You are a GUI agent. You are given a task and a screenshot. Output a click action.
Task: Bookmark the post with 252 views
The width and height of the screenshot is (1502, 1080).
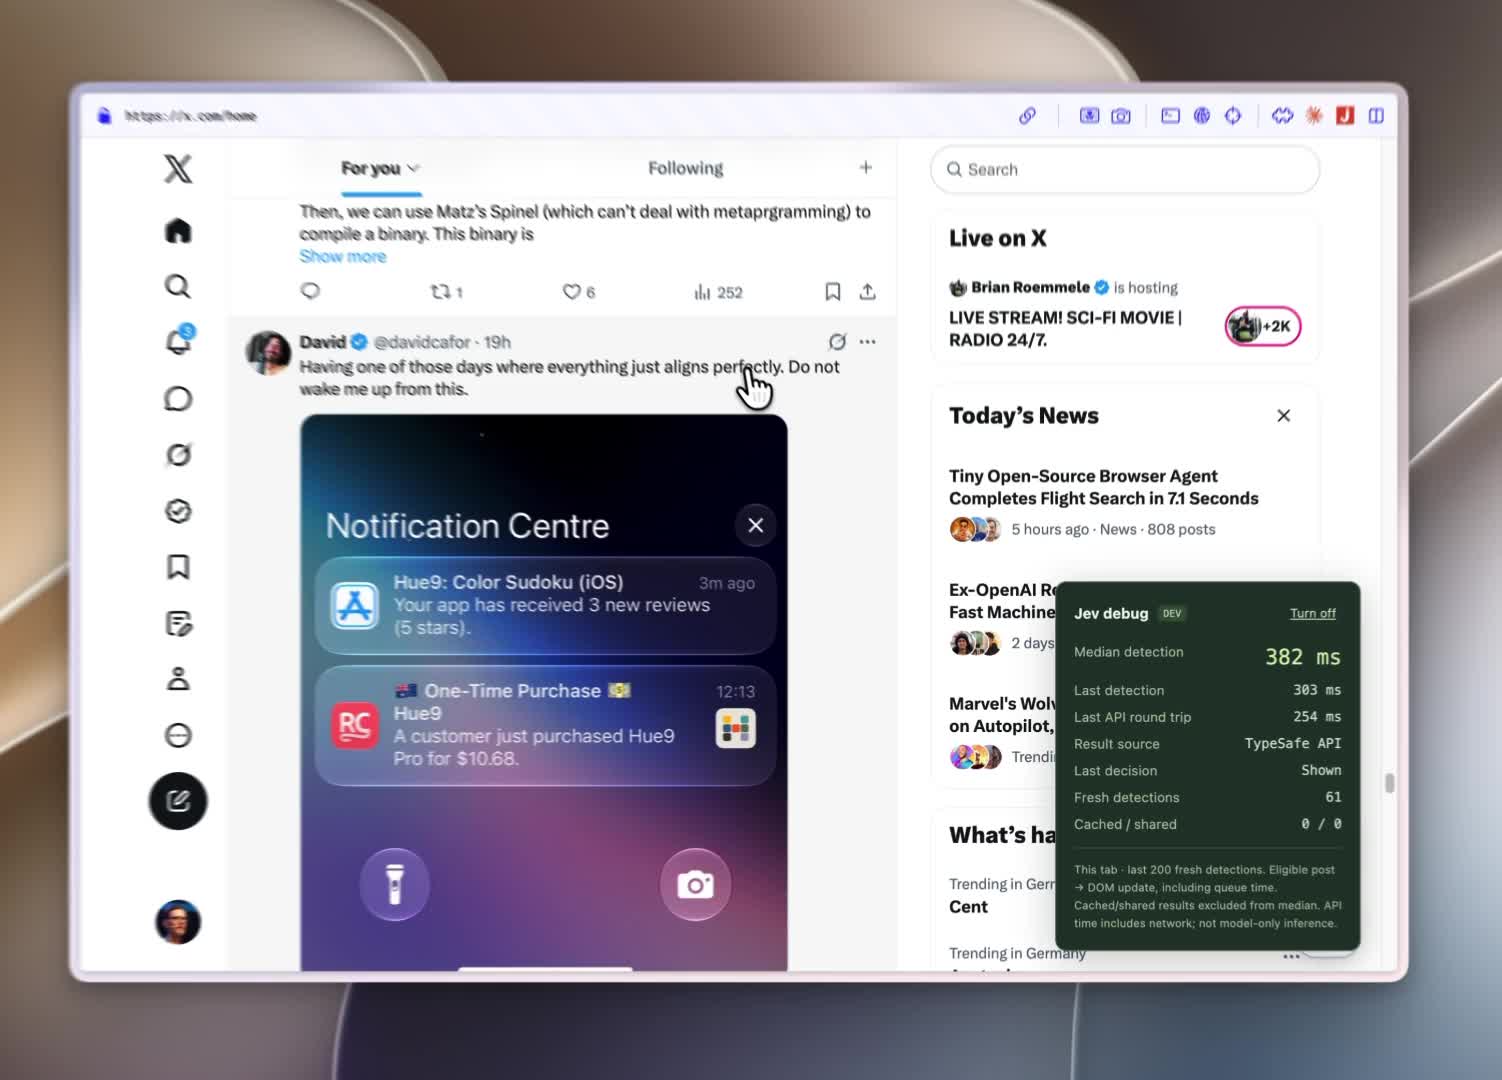coord(832,291)
